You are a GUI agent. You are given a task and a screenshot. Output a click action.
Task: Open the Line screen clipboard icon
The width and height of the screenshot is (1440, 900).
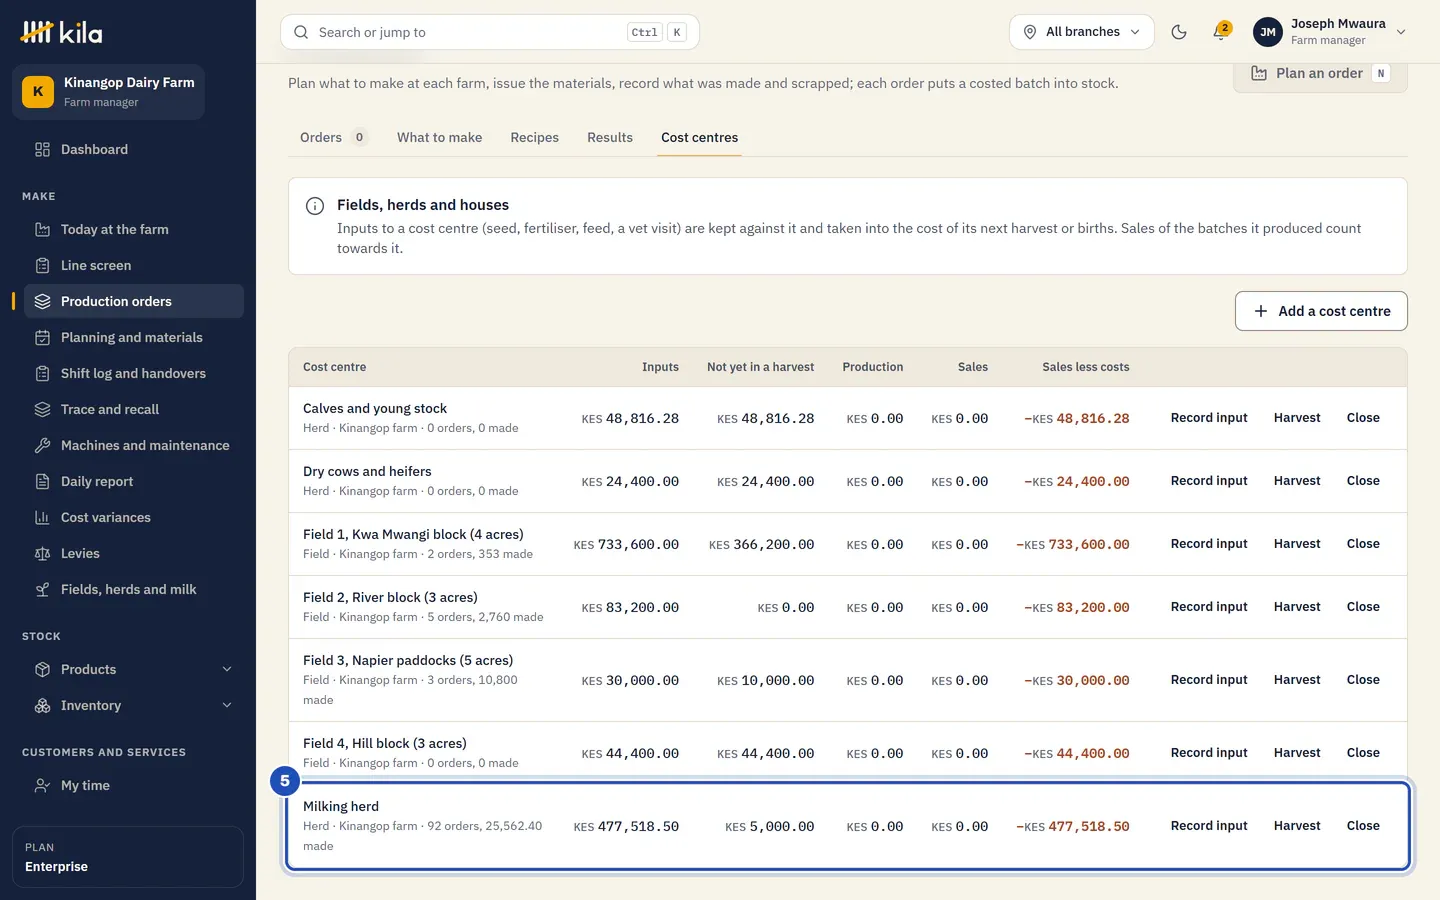coord(42,265)
